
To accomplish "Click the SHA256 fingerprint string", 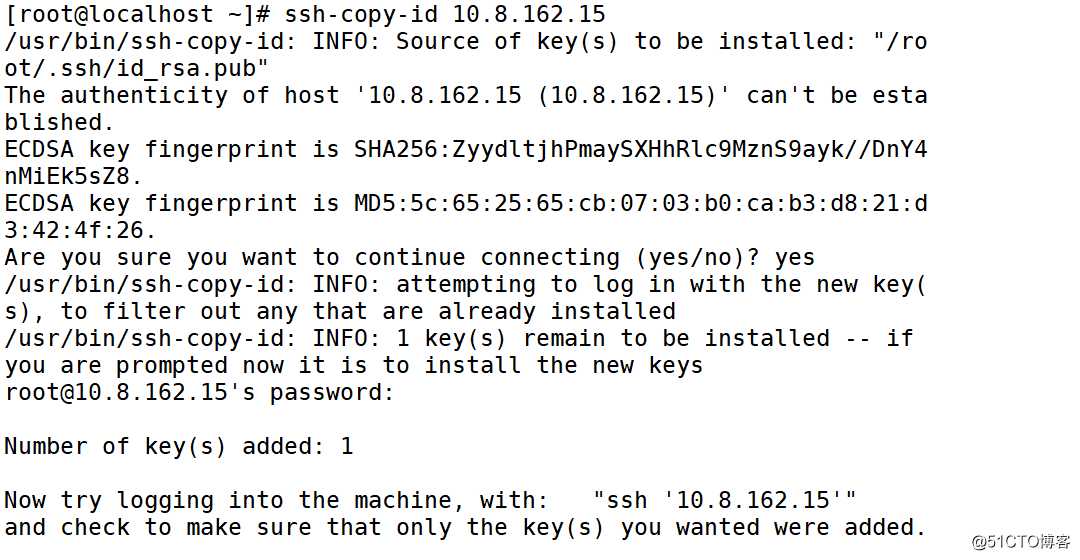I will pos(640,149).
